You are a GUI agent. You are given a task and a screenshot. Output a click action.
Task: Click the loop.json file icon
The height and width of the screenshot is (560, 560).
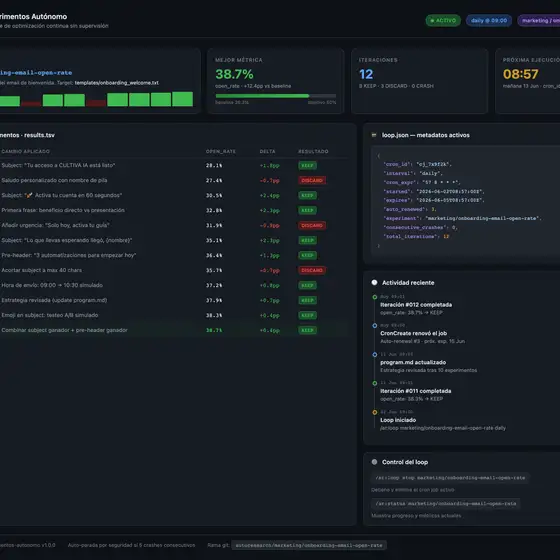374,135
